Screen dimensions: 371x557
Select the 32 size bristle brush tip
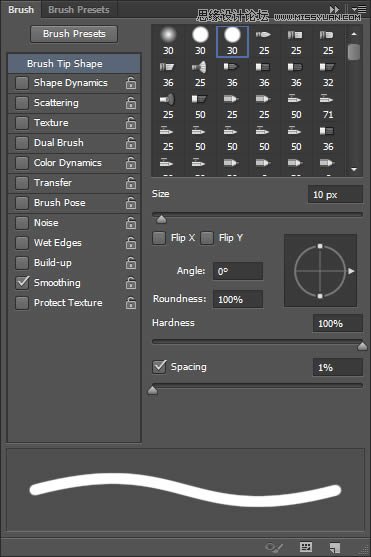click(x=328, y=74)
